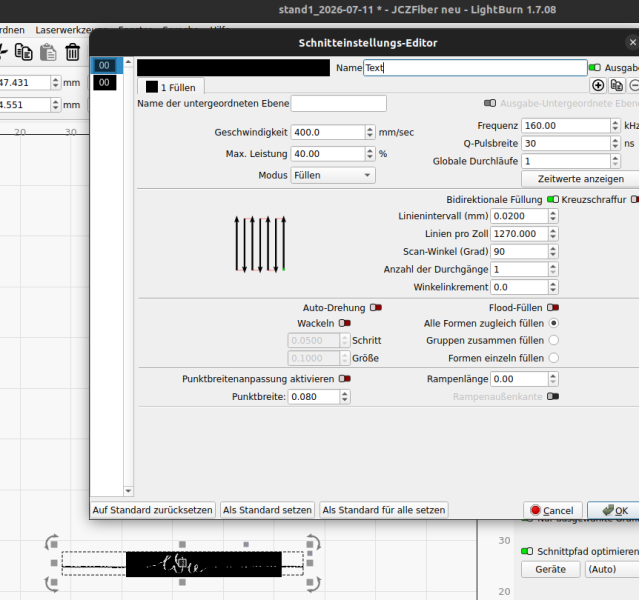Image resolution: width=639 pixels, height=600 pixels.
Task: Click black swatch on Füllen tab
Action: point(152,87)
